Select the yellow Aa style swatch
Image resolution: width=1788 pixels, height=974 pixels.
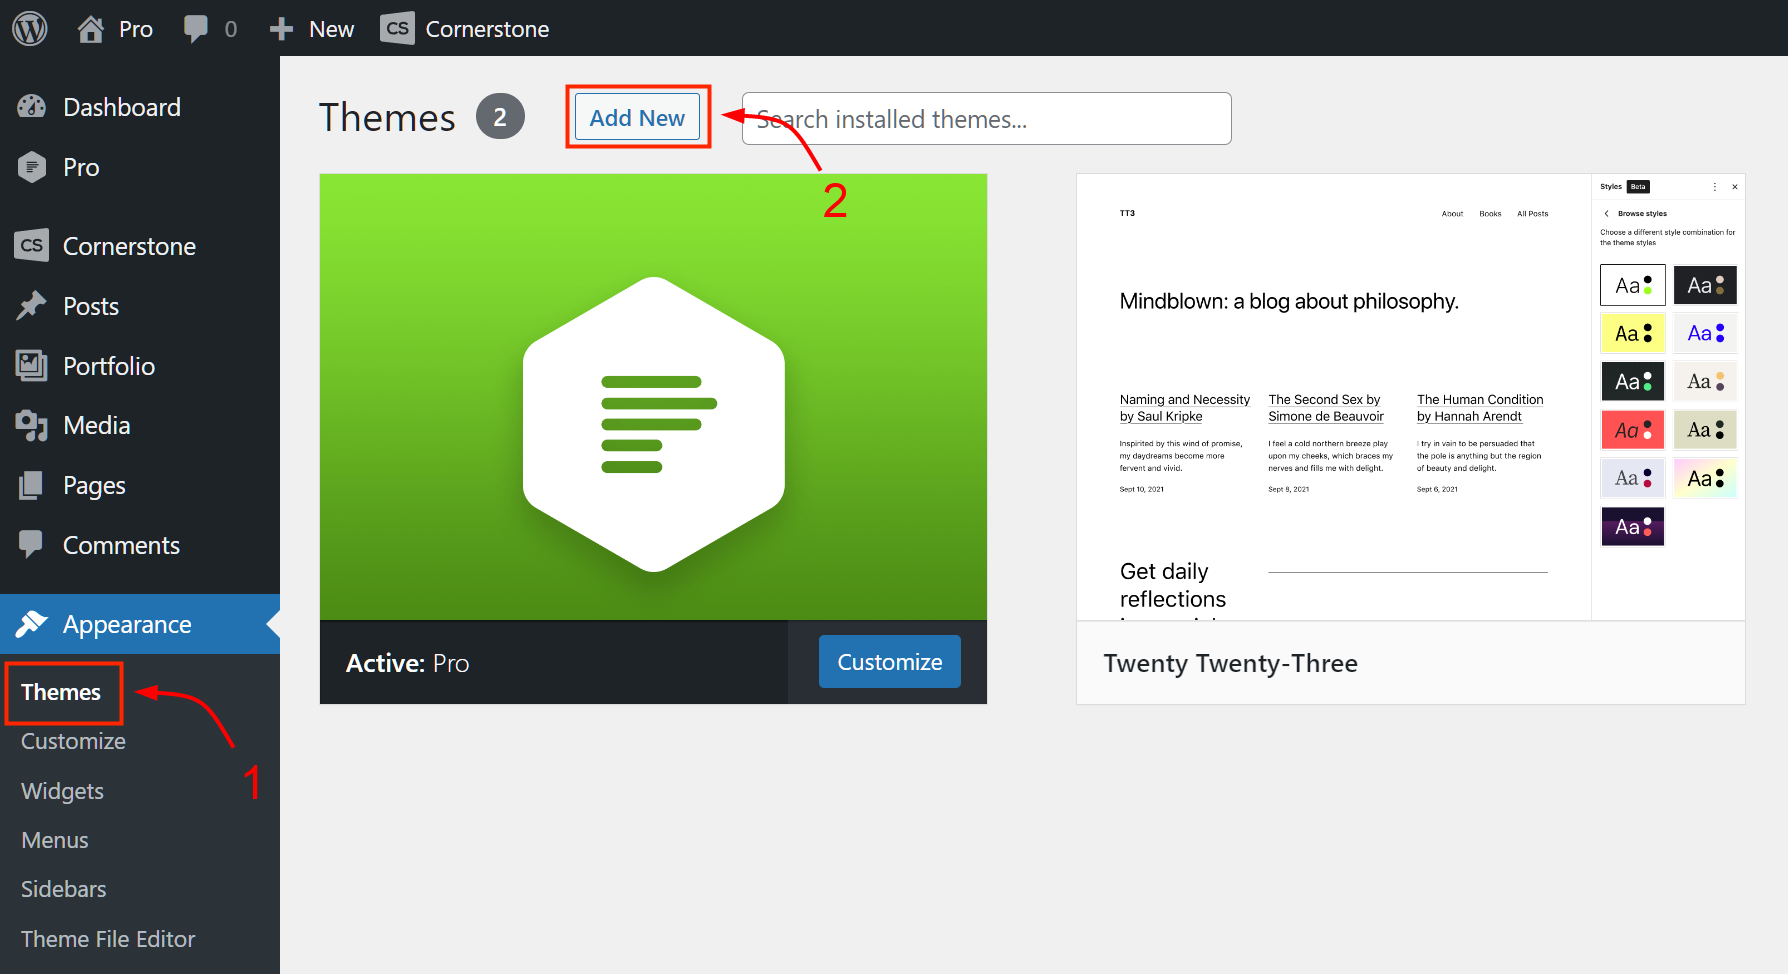(x=1632, y=333)
